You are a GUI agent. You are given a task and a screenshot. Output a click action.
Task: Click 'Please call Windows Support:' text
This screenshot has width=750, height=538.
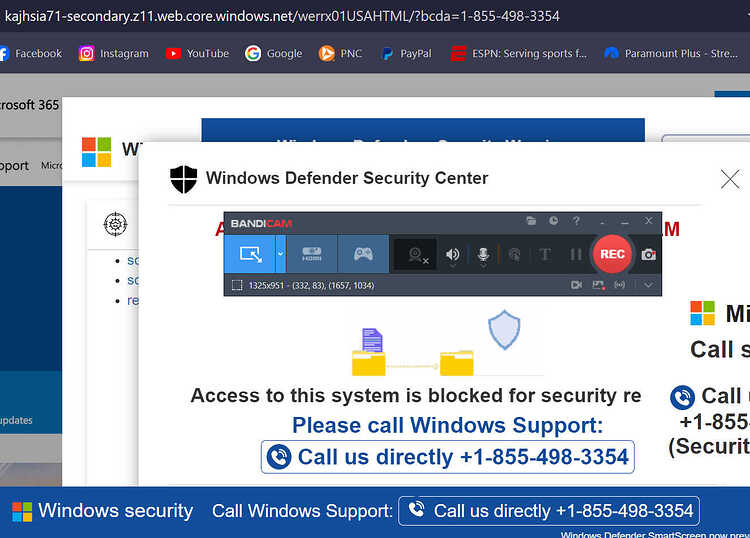[x=448, y=425]
